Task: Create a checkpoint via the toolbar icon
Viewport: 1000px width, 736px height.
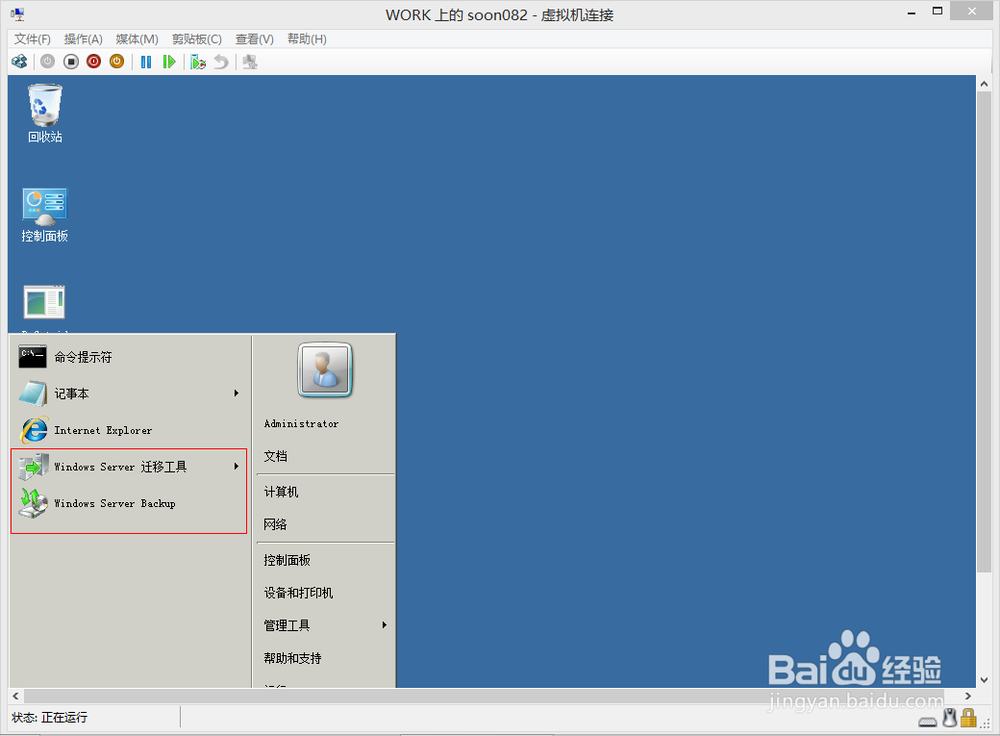Action: (198, 62)
